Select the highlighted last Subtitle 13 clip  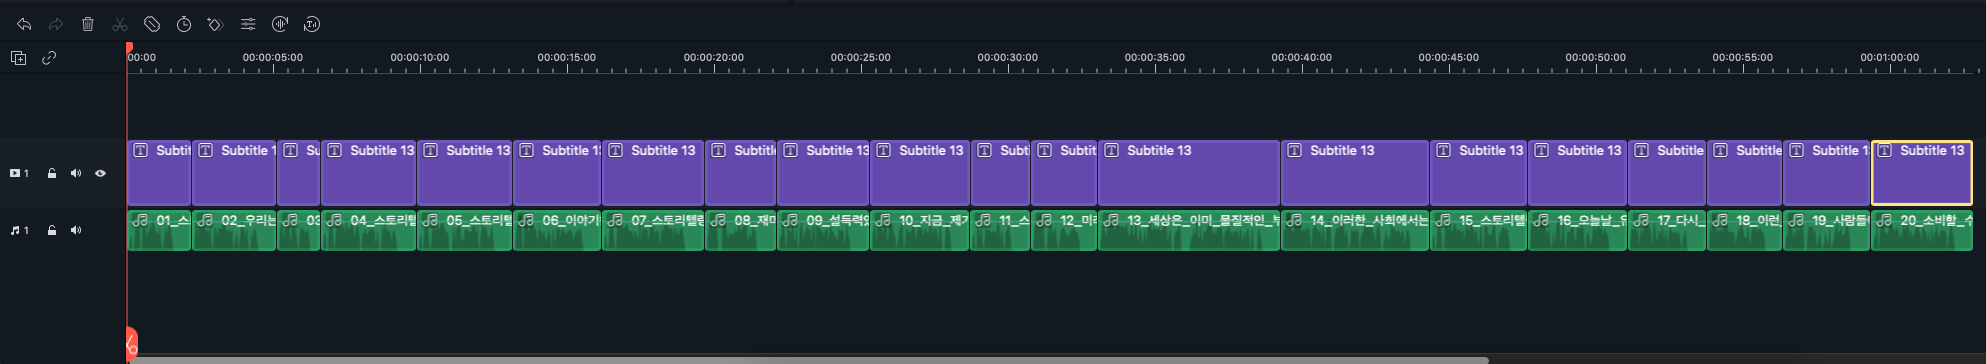[x=1921, y=173]
